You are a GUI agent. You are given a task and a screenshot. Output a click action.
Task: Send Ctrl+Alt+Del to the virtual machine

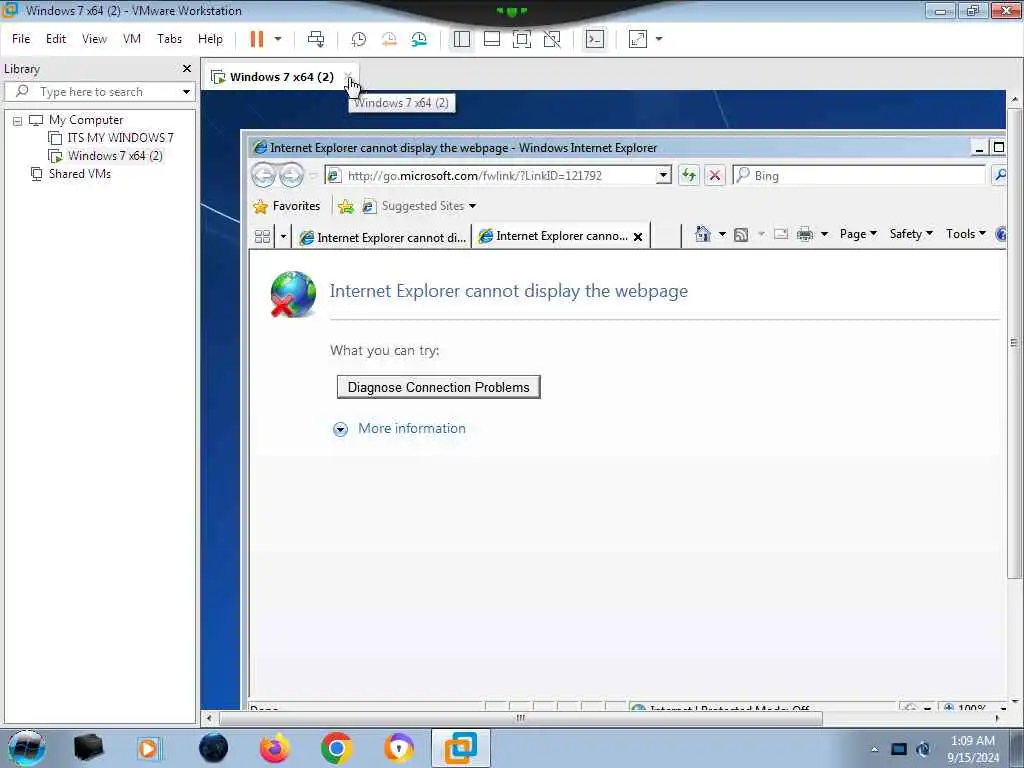pyautogui.click(x=316, y=39)
